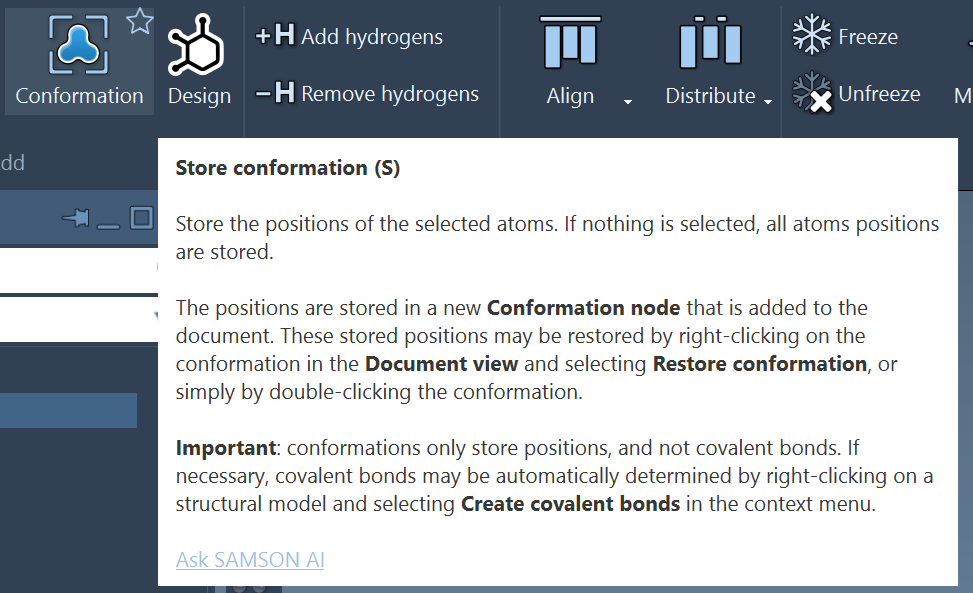
Task: Maximize the docked panel with square icon
Action: [141, 217]
